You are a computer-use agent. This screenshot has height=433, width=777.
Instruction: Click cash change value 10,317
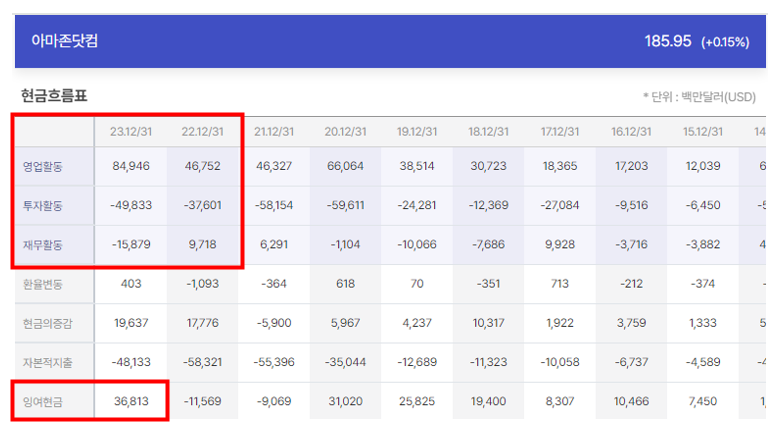pos(489,323)
